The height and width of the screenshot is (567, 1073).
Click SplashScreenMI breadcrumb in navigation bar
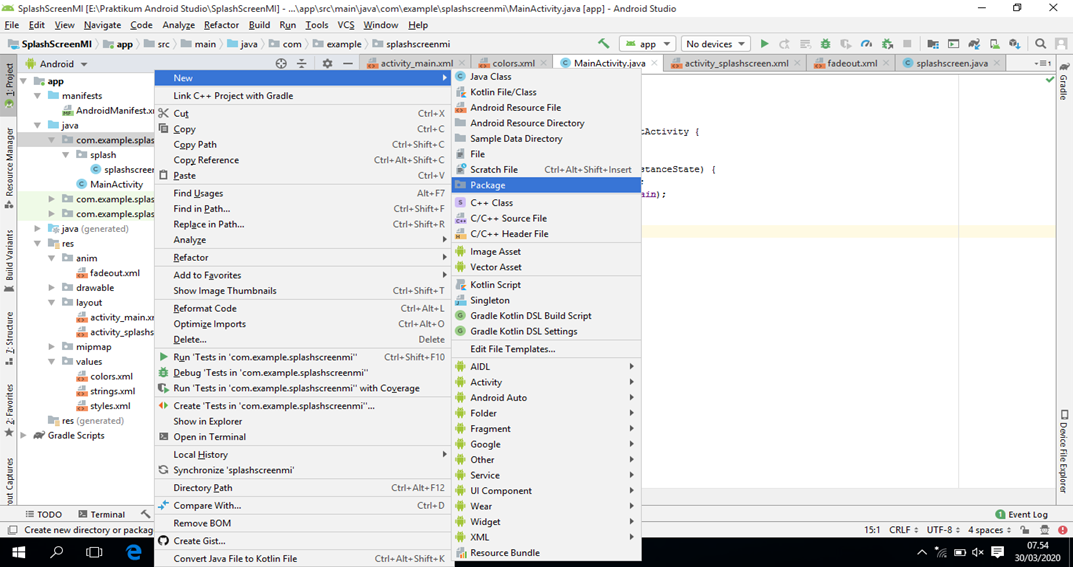pyautogui.click(x=52, y=44)
